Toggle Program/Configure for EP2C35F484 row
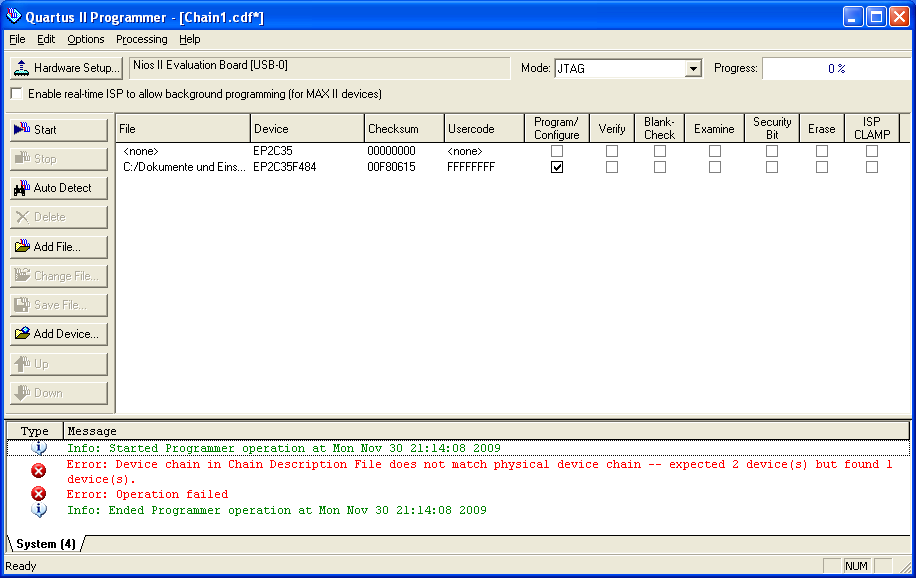 (557, 167)
